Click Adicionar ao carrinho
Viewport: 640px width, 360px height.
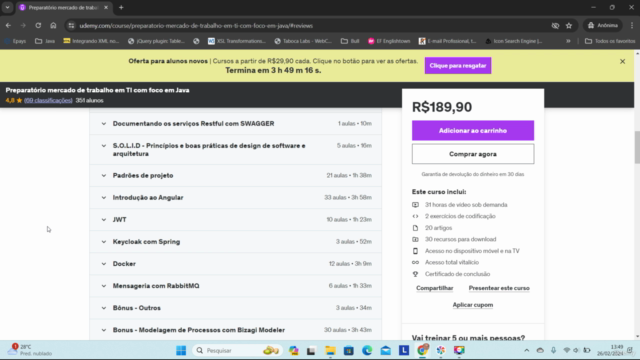point(473,131)
